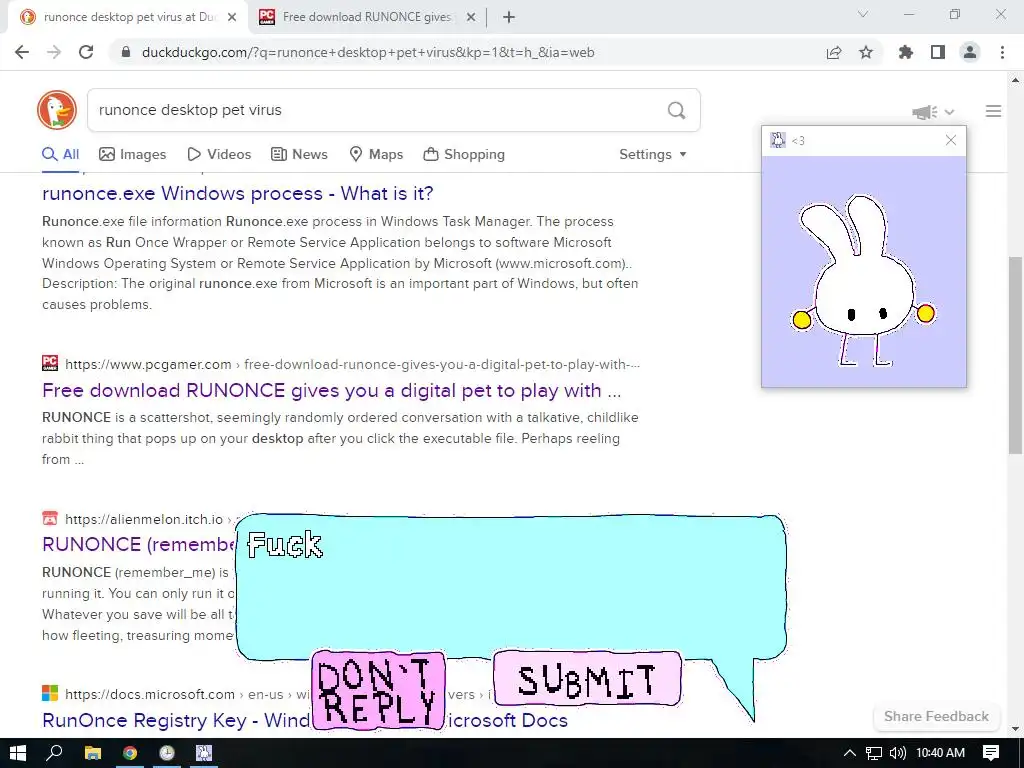Toggle the browser side panel icon
This screenshot has width=1024, height=768.
938,52
